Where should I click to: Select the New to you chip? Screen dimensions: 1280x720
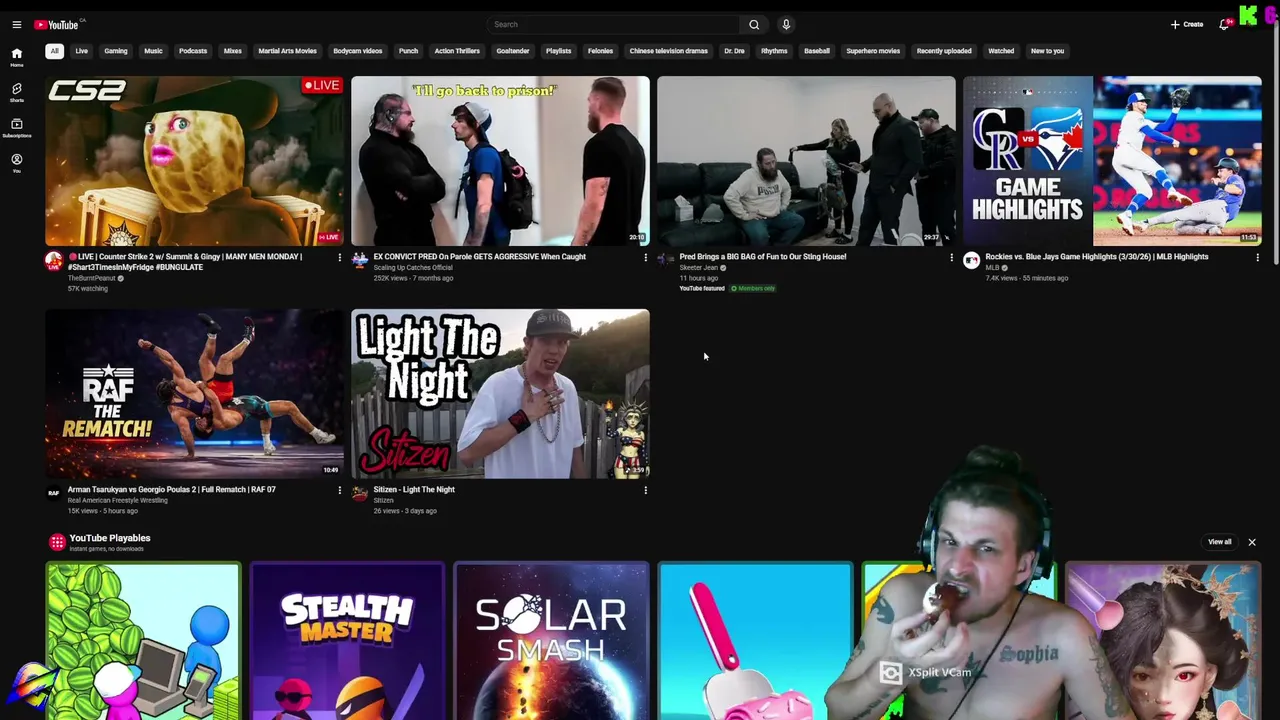click(x=1047, y=51)
